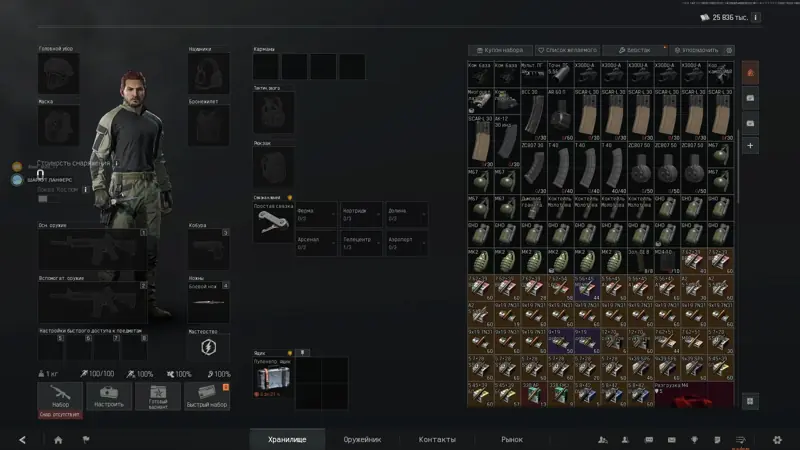Click the home icon in bottom bar

pos(58,440)
